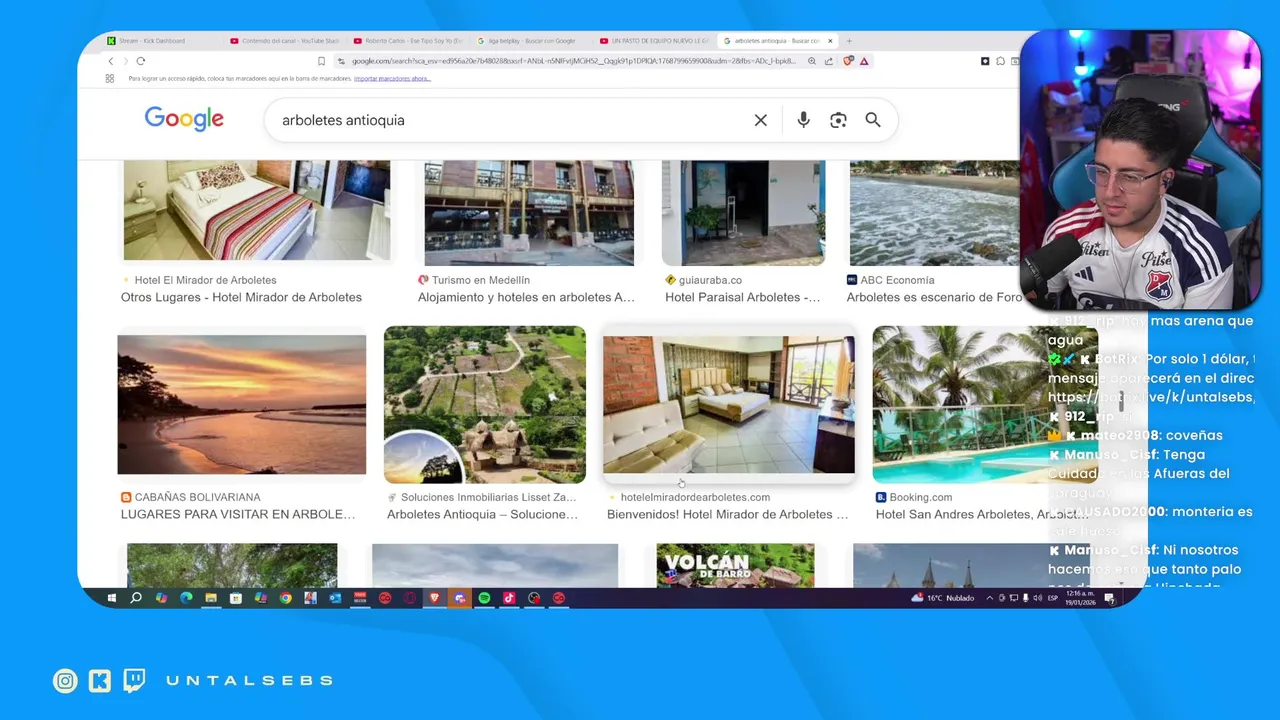Open File Explorer from taskbar

coord(211,598)
